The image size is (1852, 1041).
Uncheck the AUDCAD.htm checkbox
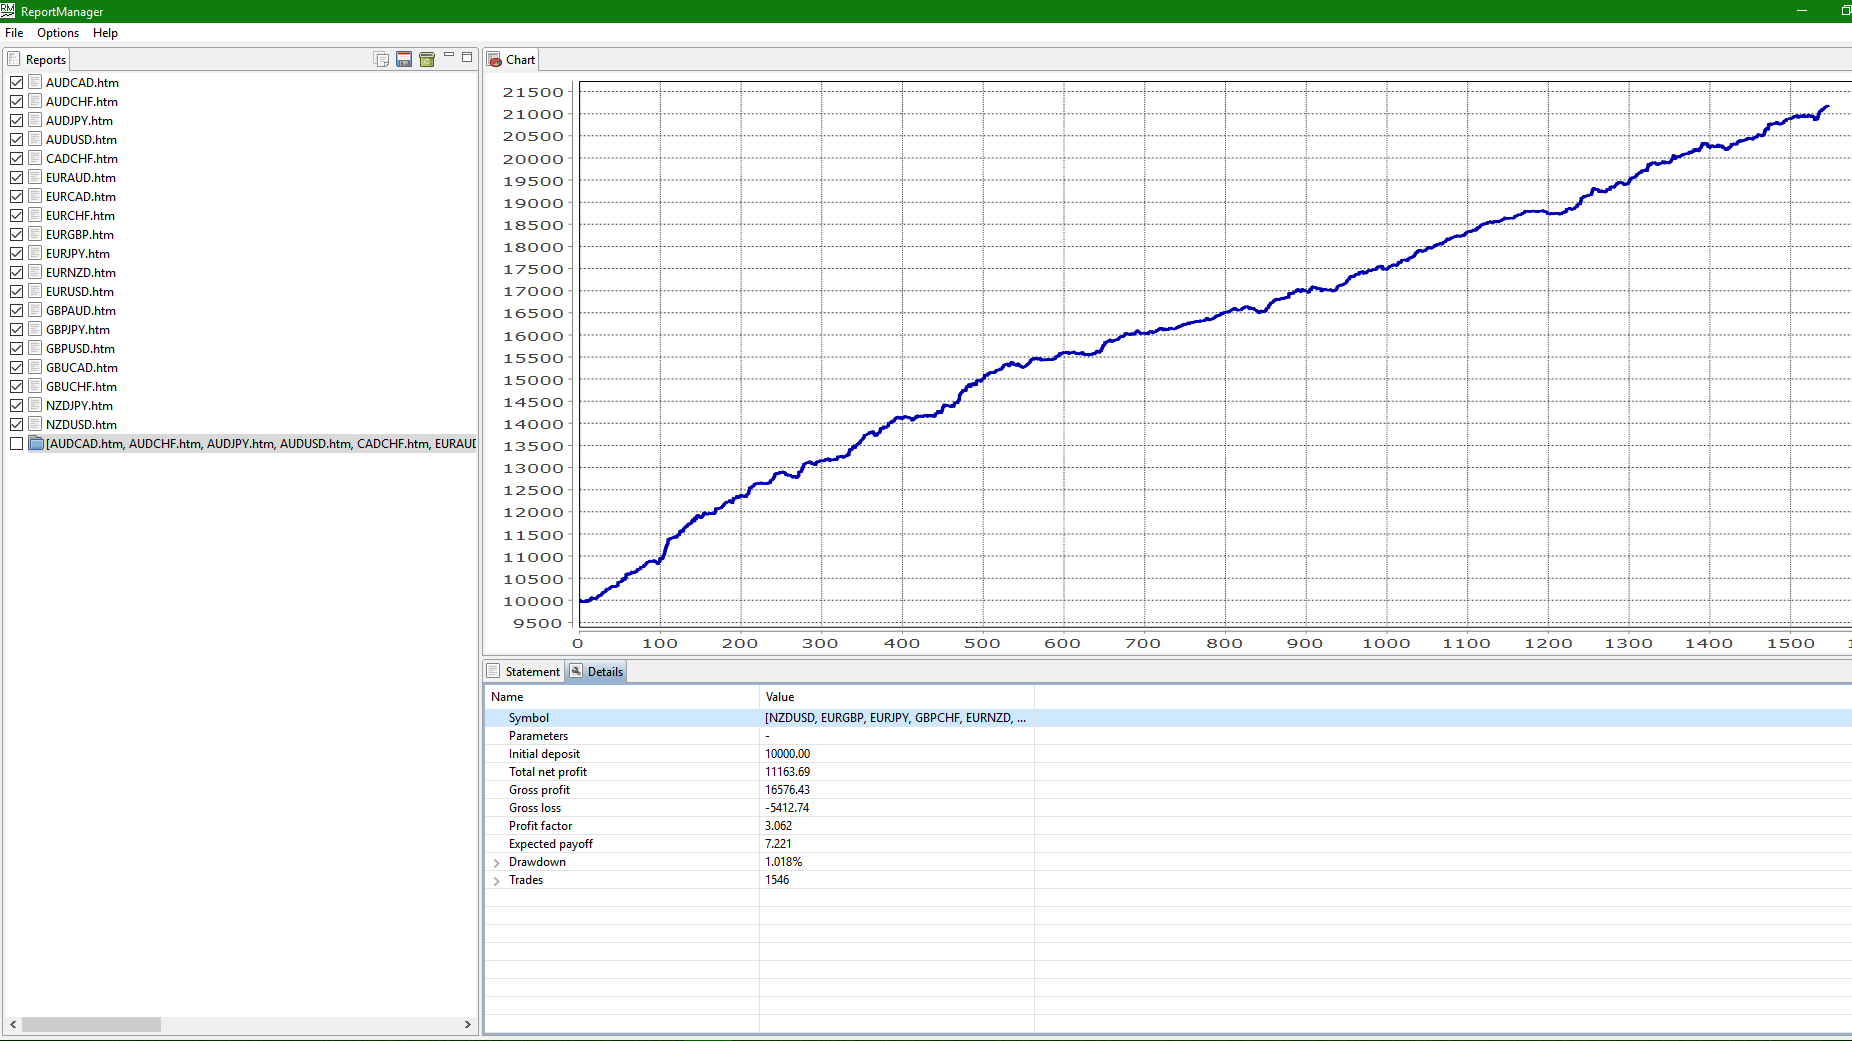(x=16, y=82)
